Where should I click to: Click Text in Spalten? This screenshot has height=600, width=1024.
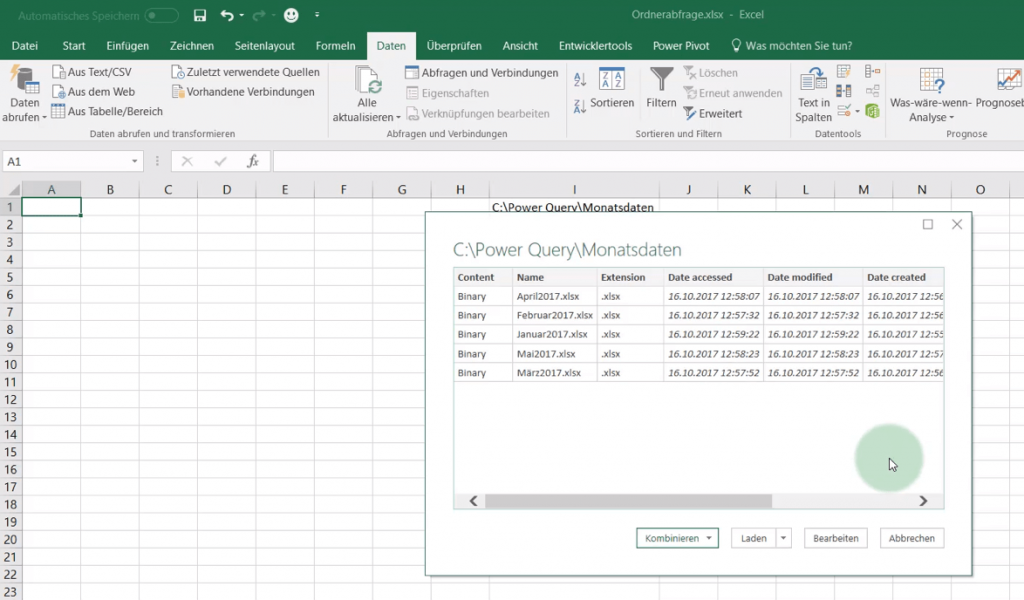point(813,95)
